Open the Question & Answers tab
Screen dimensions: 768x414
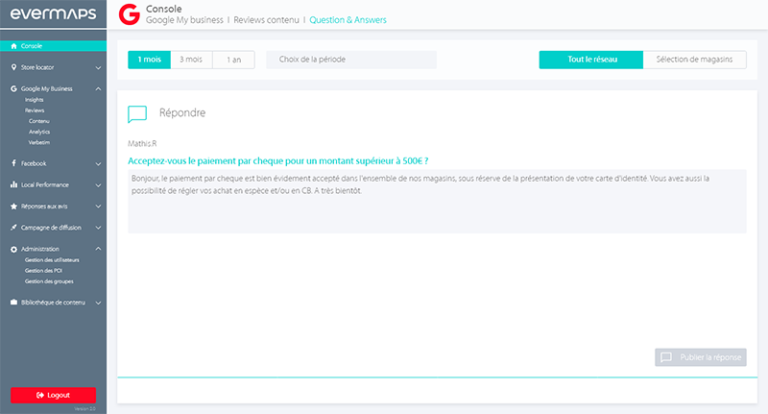point(348,20)
